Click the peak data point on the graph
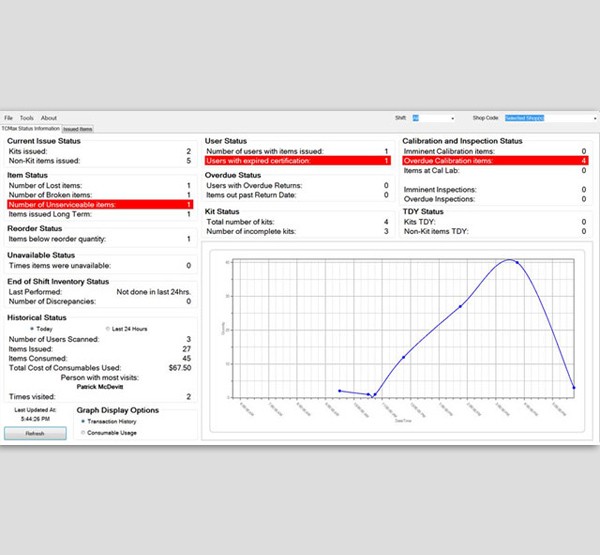This screenshot has width=600, height=555. point(516,262)
